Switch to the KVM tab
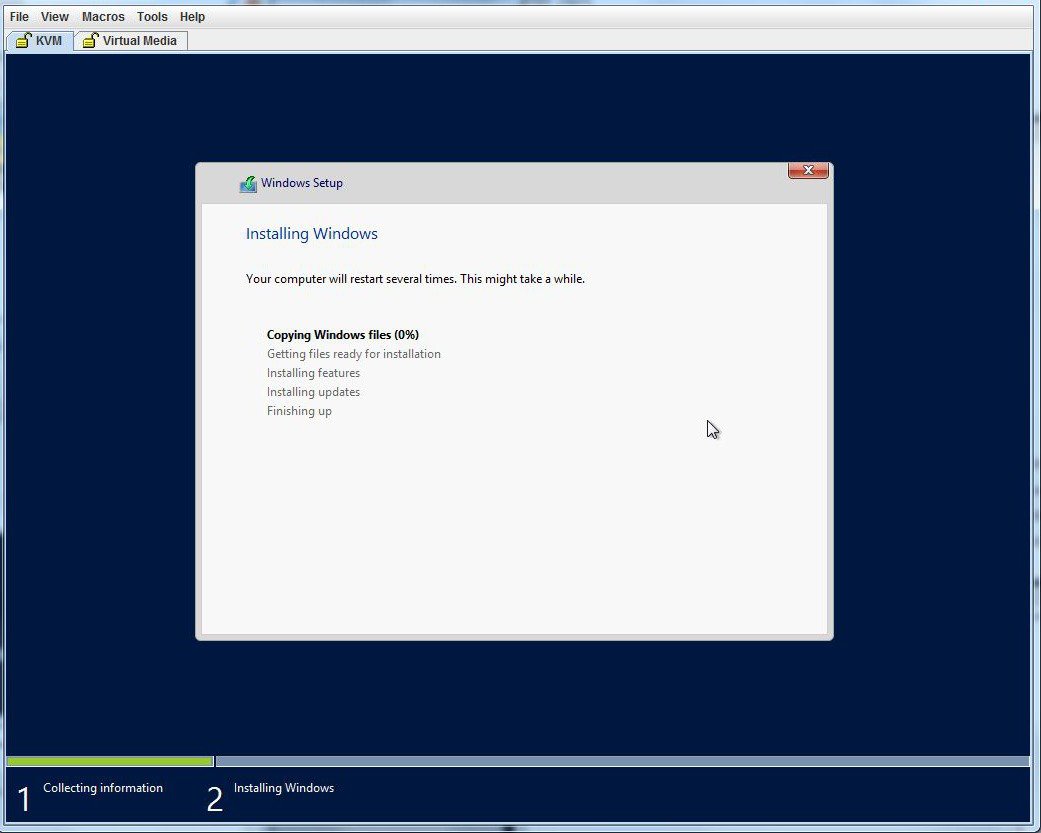 point(40,40)
